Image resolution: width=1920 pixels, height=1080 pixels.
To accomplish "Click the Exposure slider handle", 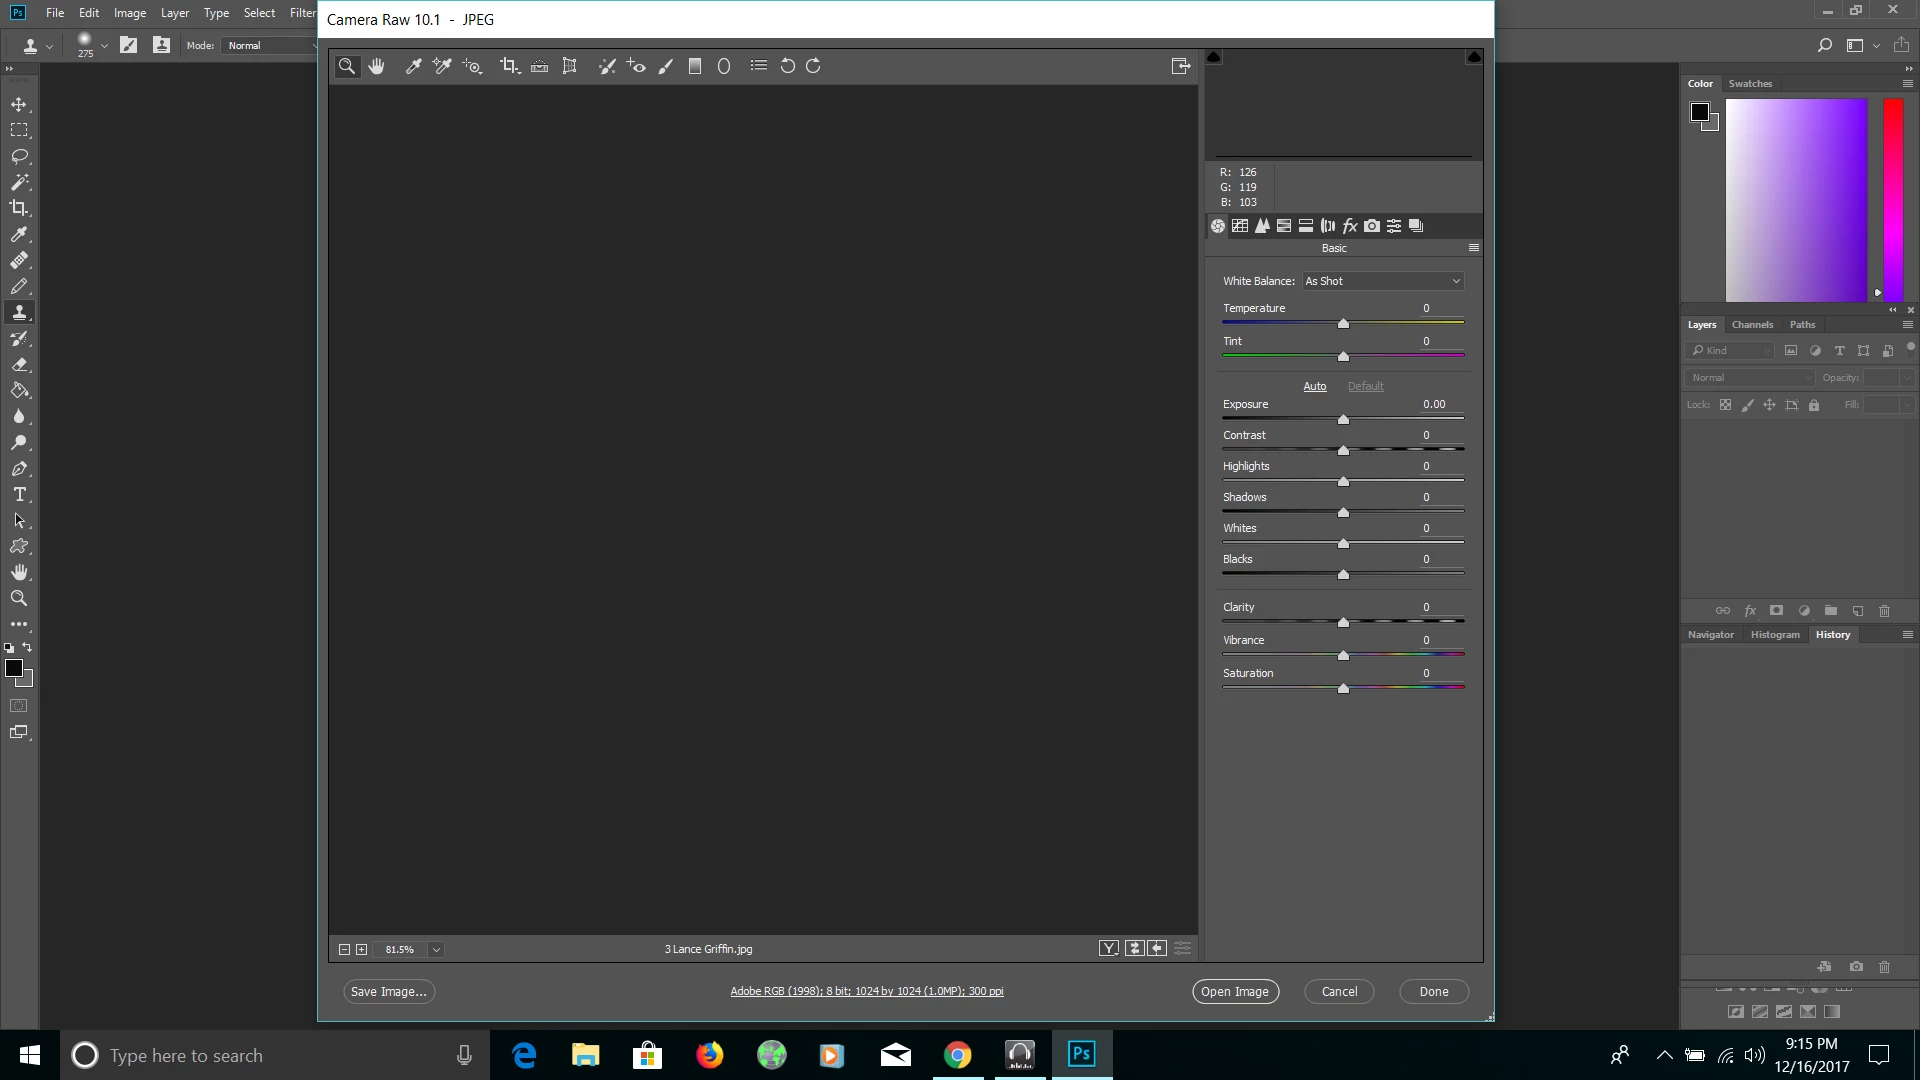I will pos(1344,420).
